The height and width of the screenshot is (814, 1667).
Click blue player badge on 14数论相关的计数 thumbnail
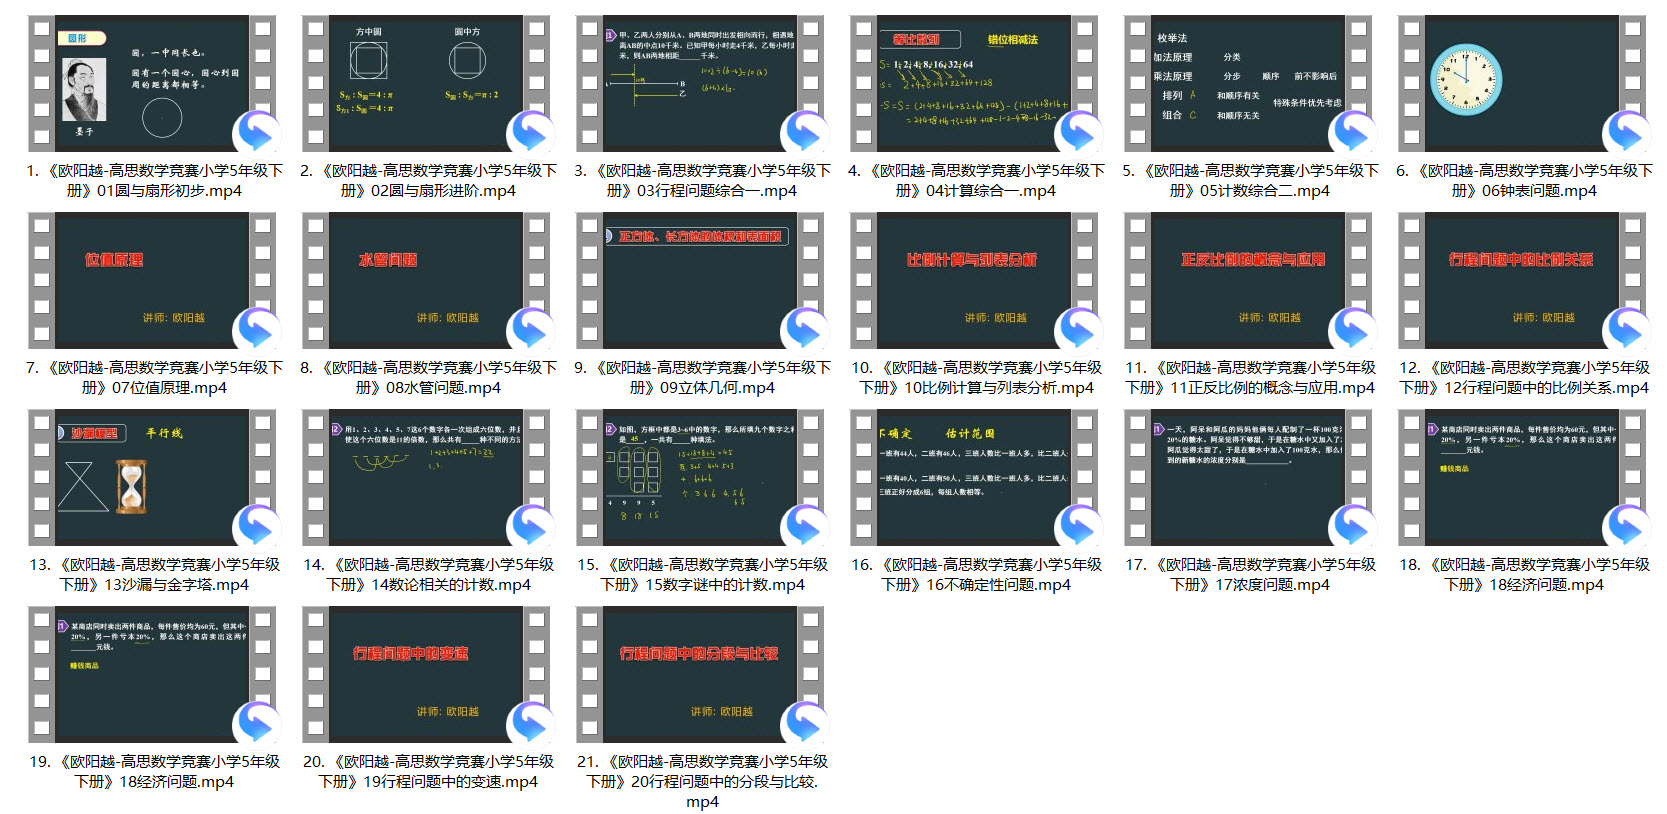coord(532,526)
